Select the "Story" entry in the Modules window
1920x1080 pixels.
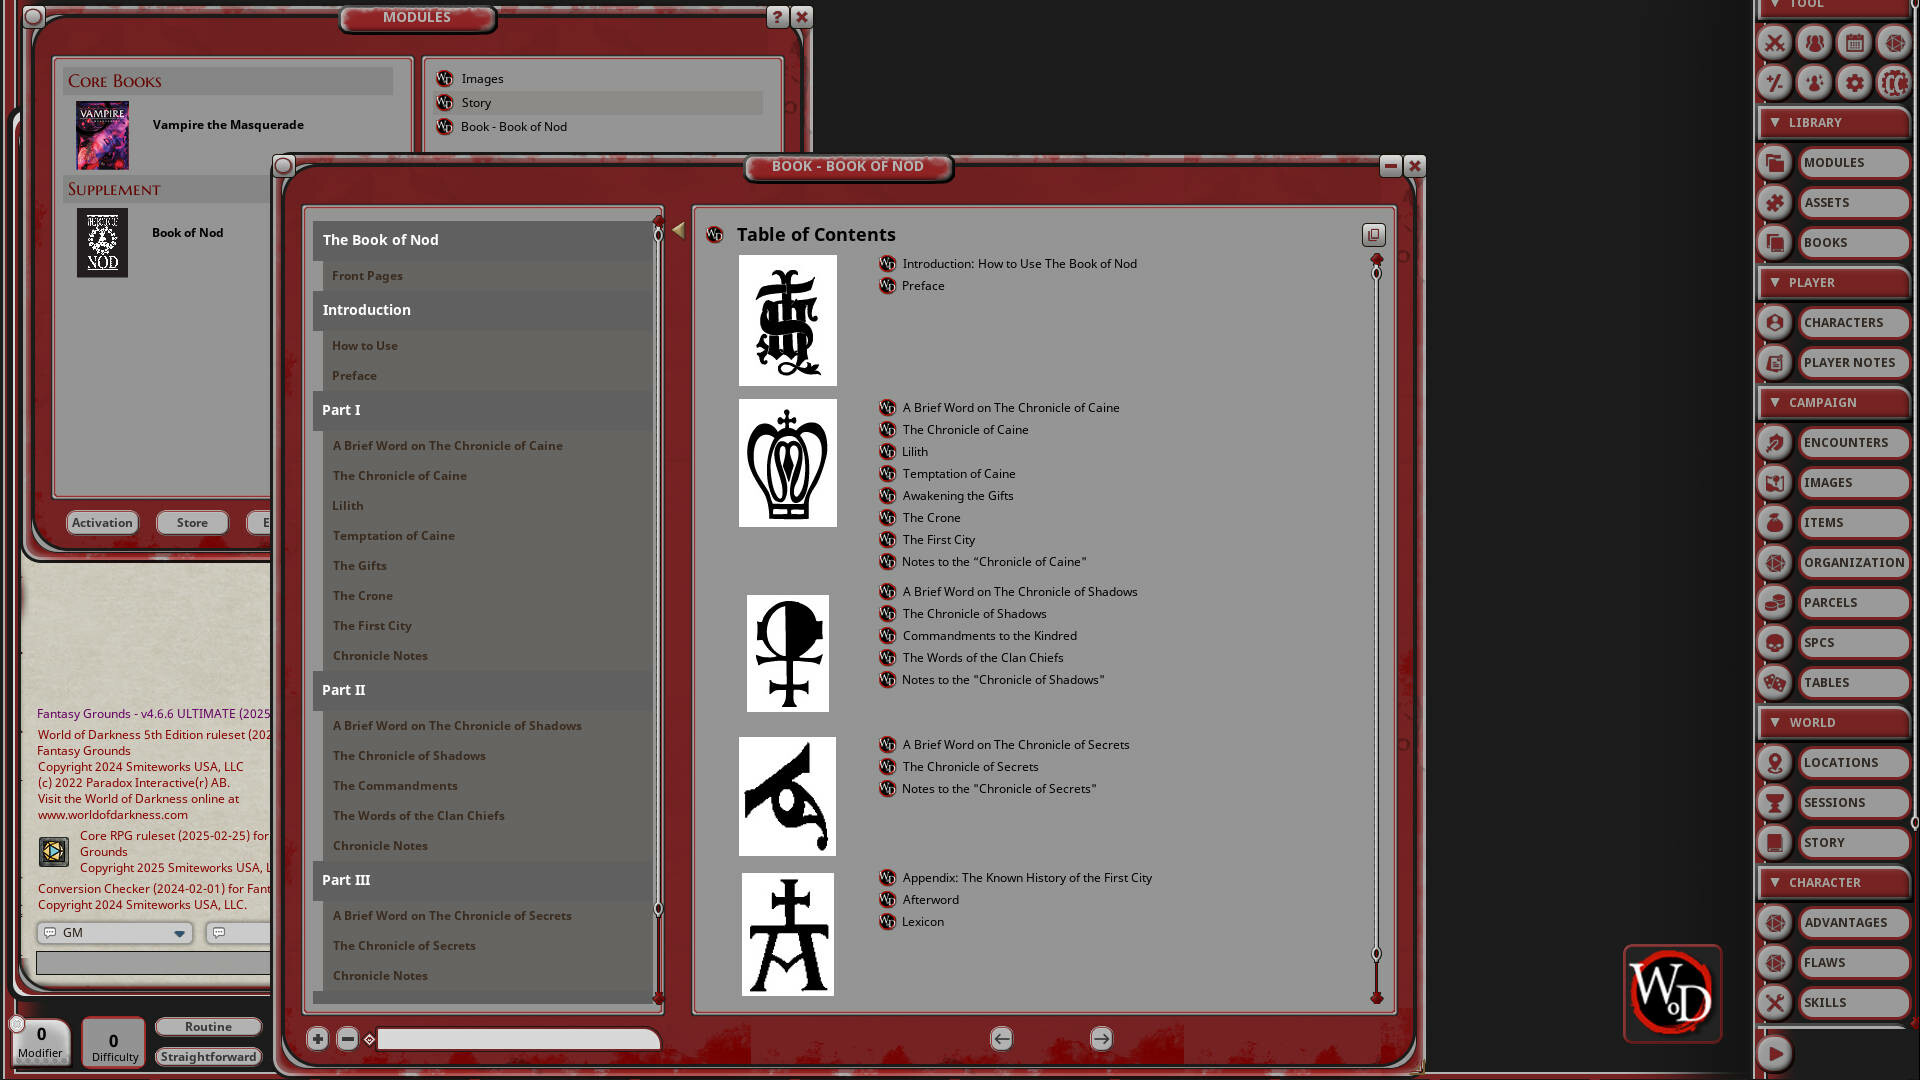click(477, 102)
